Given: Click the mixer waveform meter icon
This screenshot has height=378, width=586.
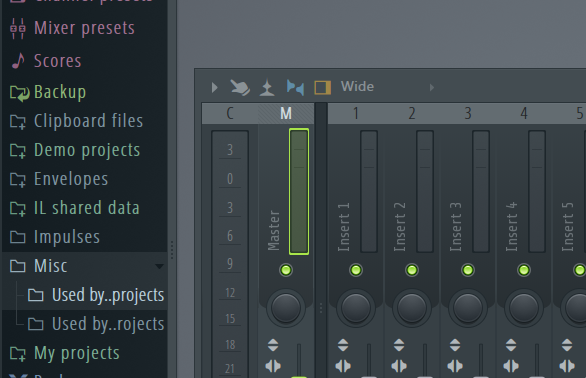Looking at the screenshot, I should (267, 88).
